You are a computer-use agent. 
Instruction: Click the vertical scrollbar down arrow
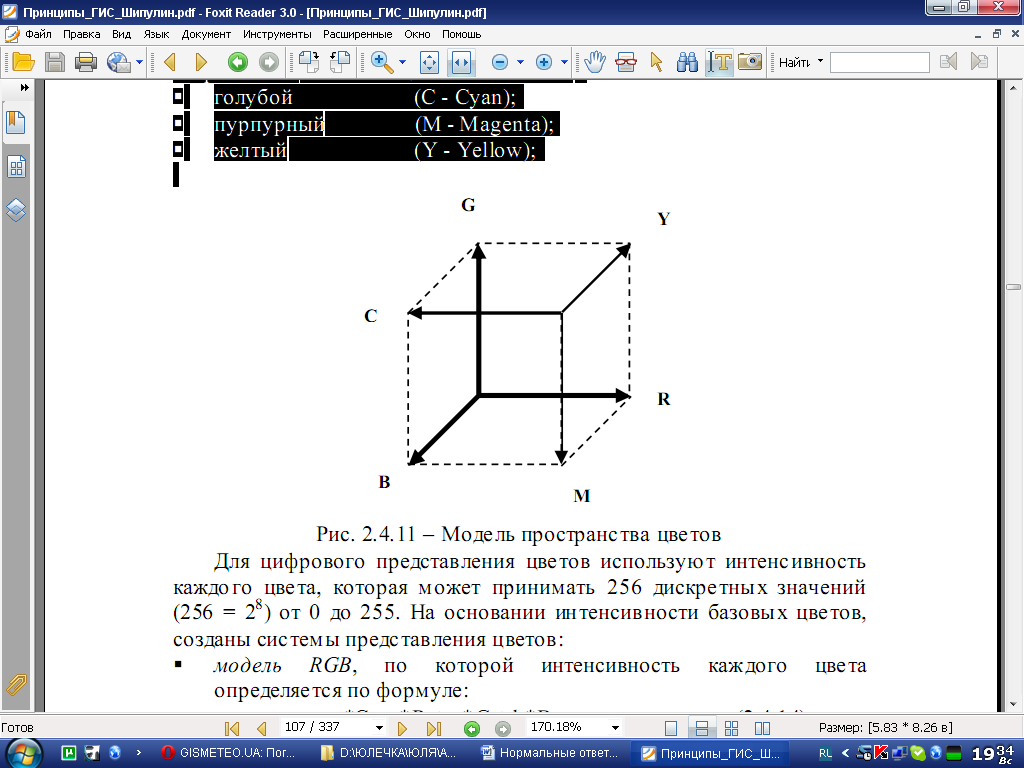[x=1014, y=705]
